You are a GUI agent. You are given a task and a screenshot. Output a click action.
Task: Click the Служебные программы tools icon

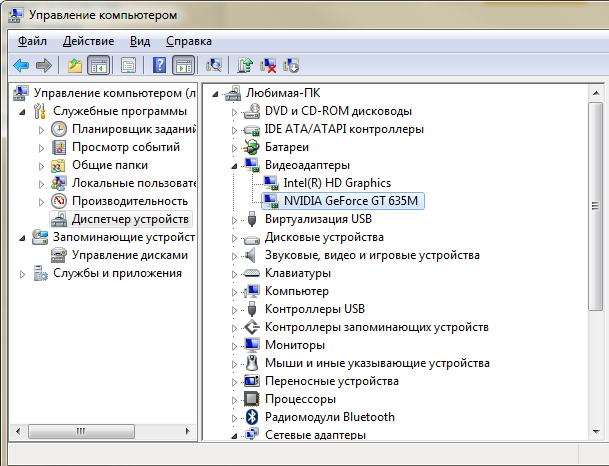click(x=40, y=111)
